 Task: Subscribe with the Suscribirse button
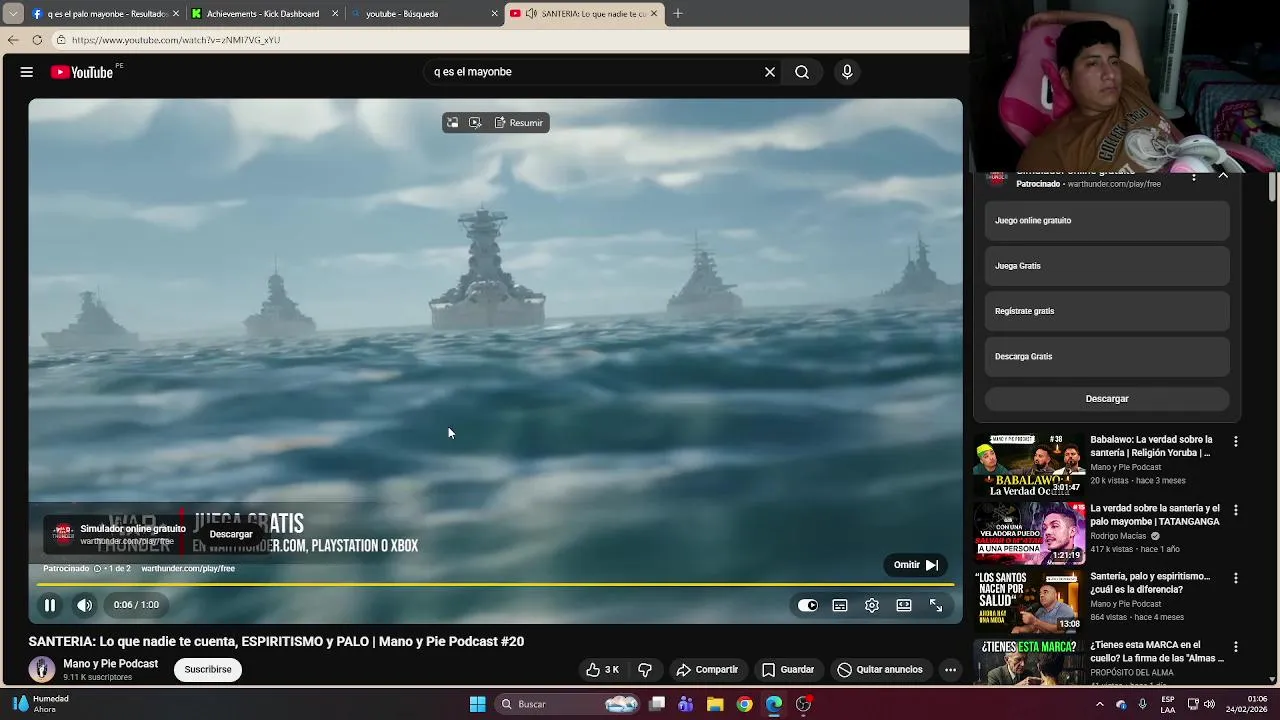click(x=208, y=669)
